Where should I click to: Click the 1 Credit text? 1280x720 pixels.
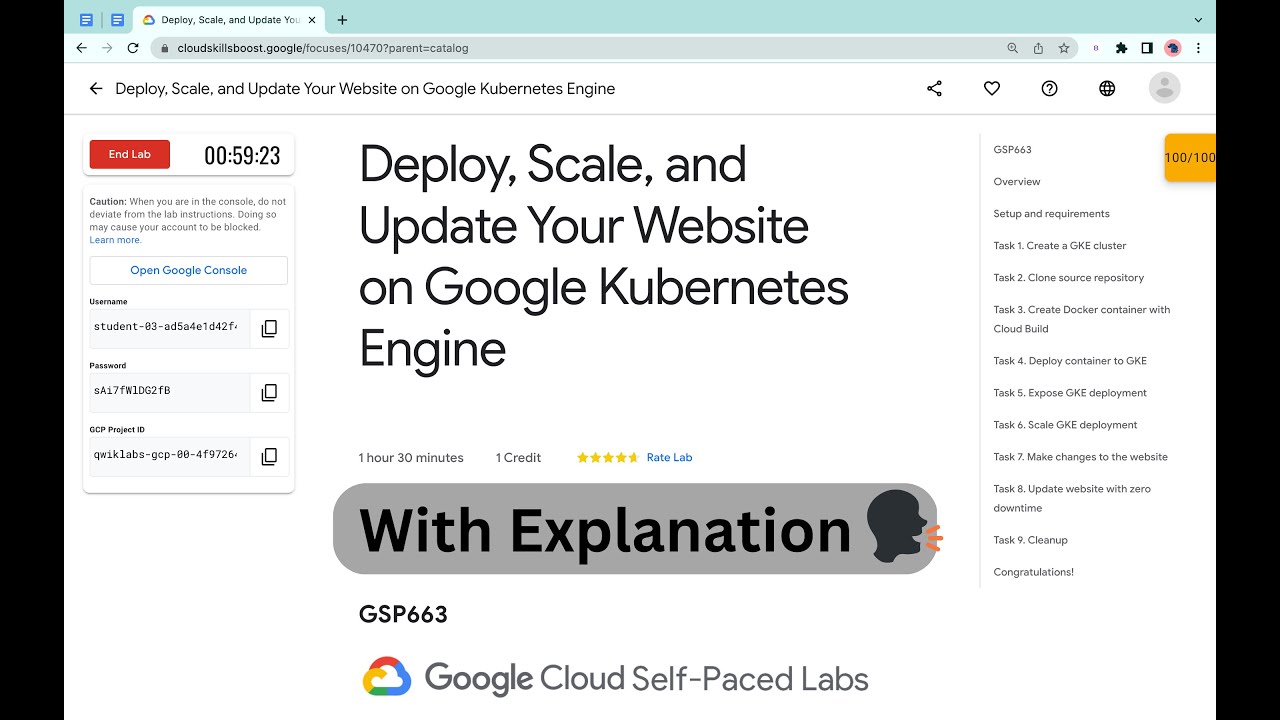[518, 458]
